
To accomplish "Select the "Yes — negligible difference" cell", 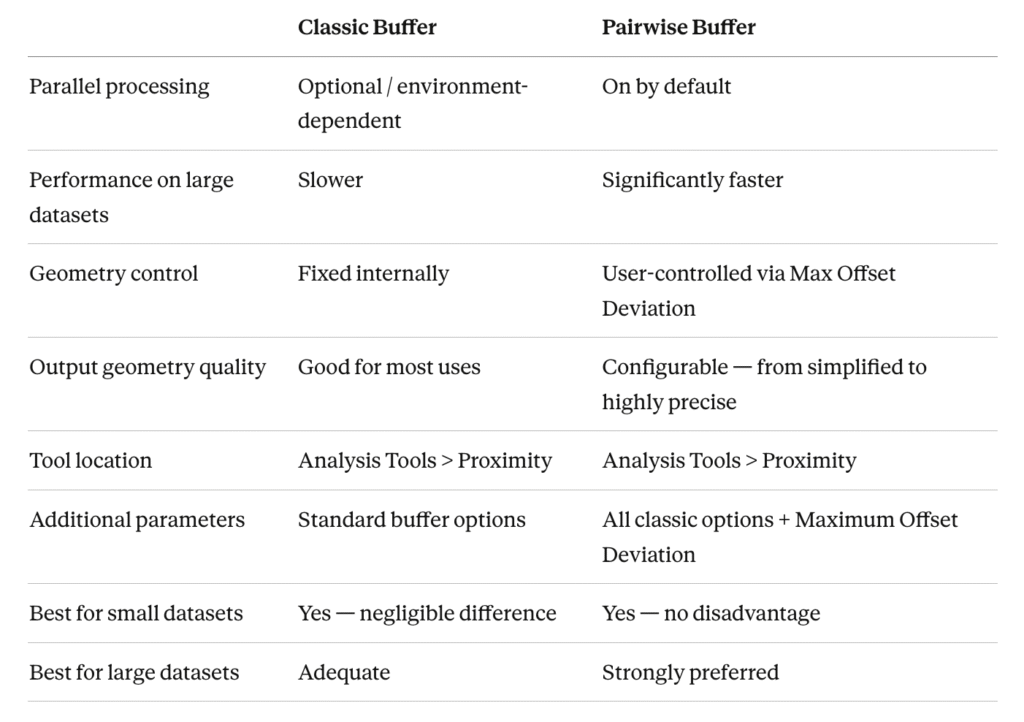I will 427,613.
